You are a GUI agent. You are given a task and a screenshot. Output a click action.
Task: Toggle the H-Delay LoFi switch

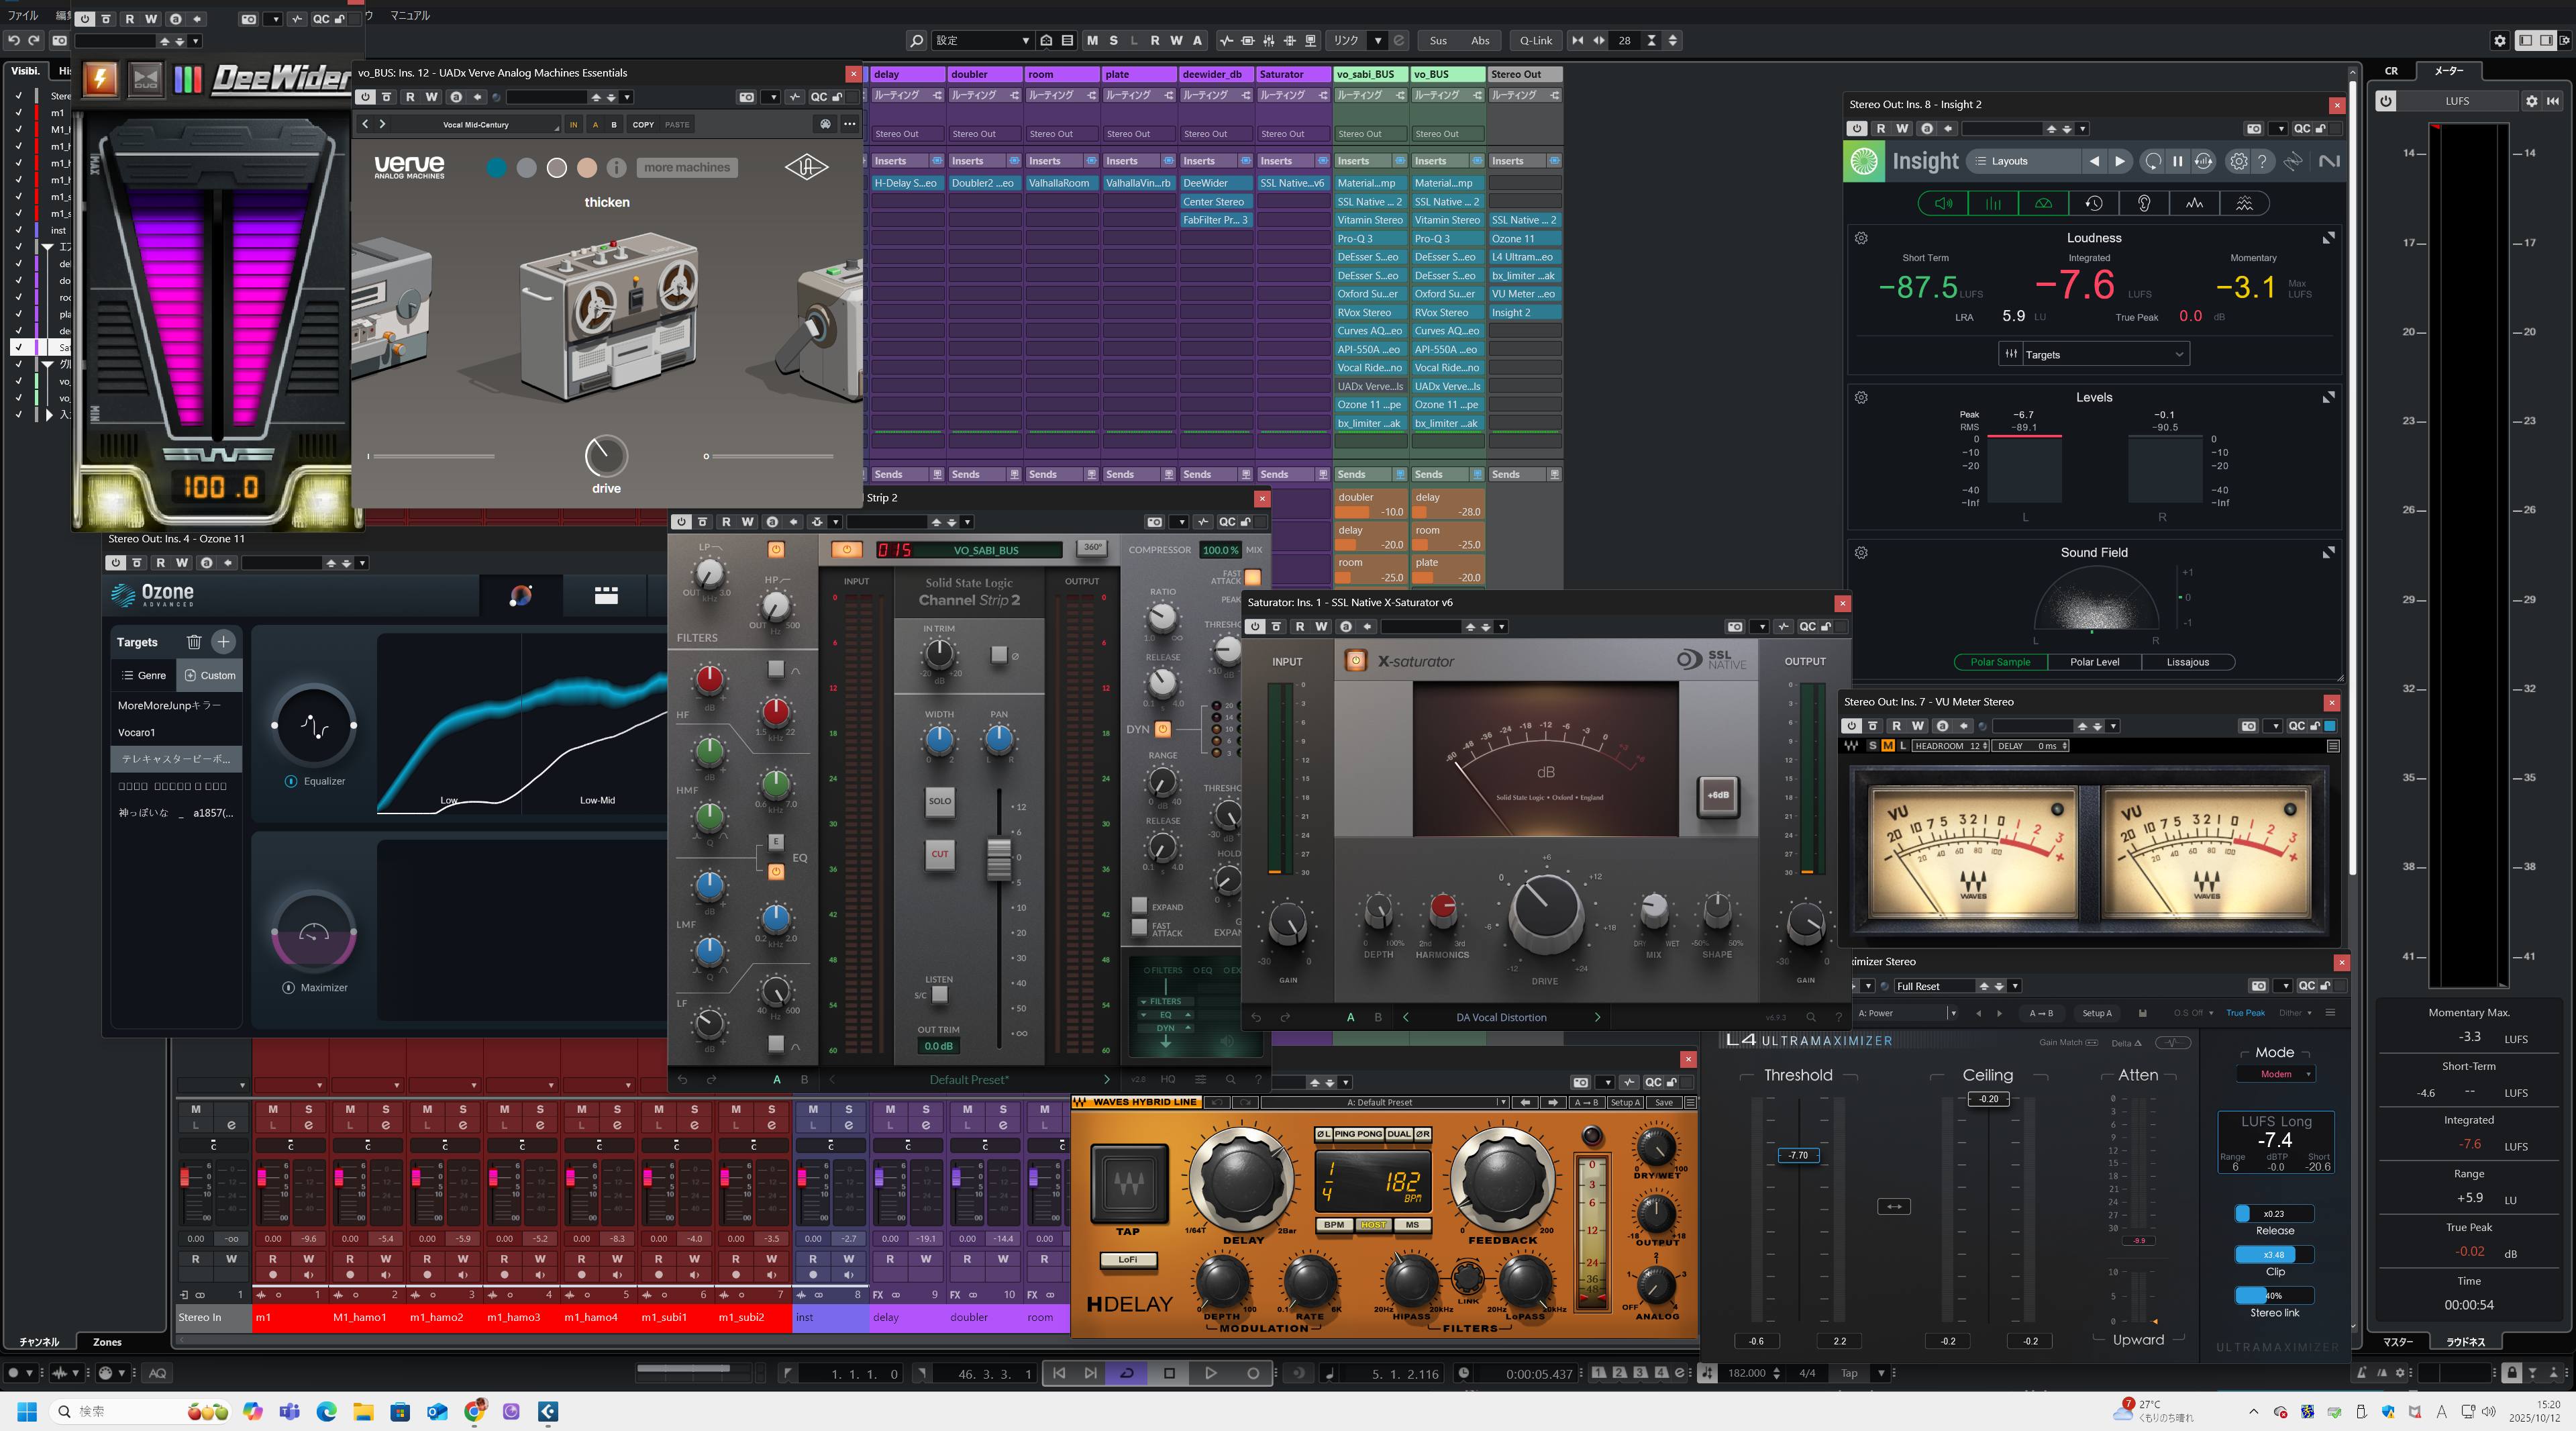(1128, 1259)
